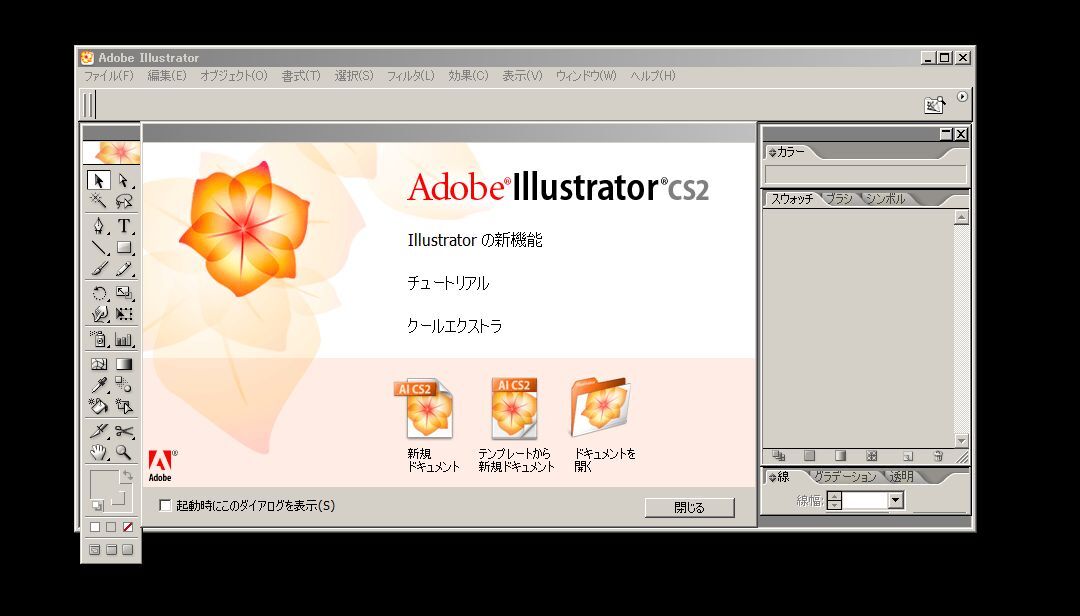This screenshot has height=616, width=1080.
Task: Click Go to Bridge icon in control bar
Action: (x=934, y=105)
